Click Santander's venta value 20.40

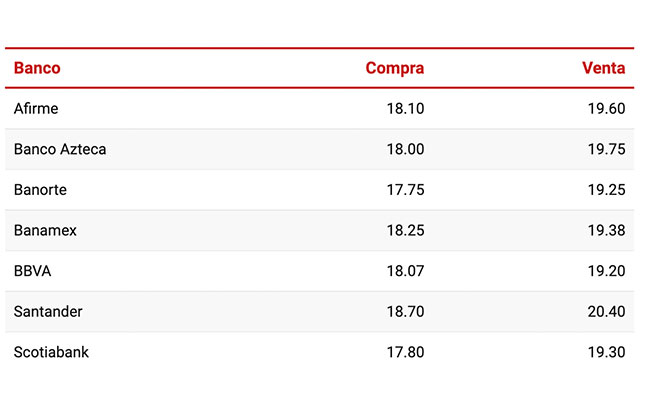[606, 312]
